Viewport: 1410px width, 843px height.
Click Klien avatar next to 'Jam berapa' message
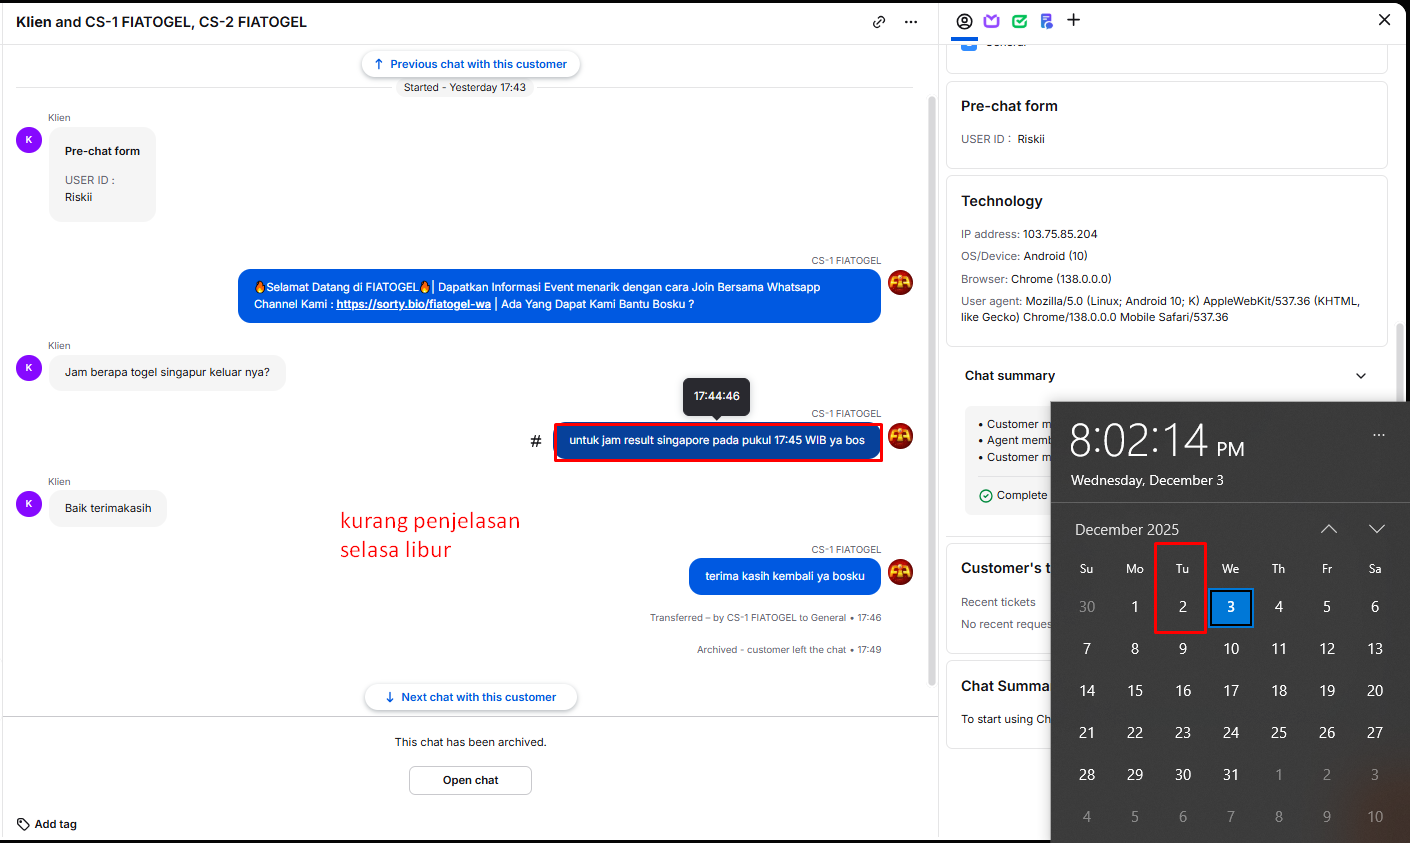point(29,368)
